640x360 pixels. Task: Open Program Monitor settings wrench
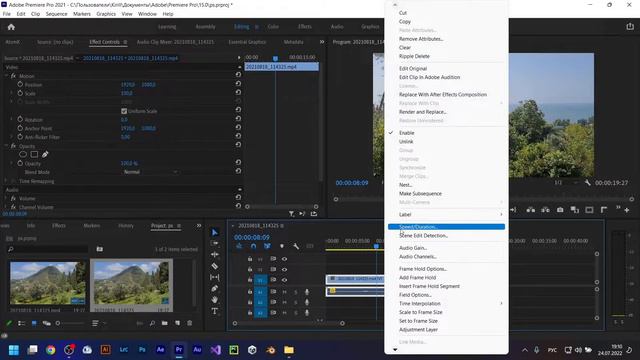587,183
